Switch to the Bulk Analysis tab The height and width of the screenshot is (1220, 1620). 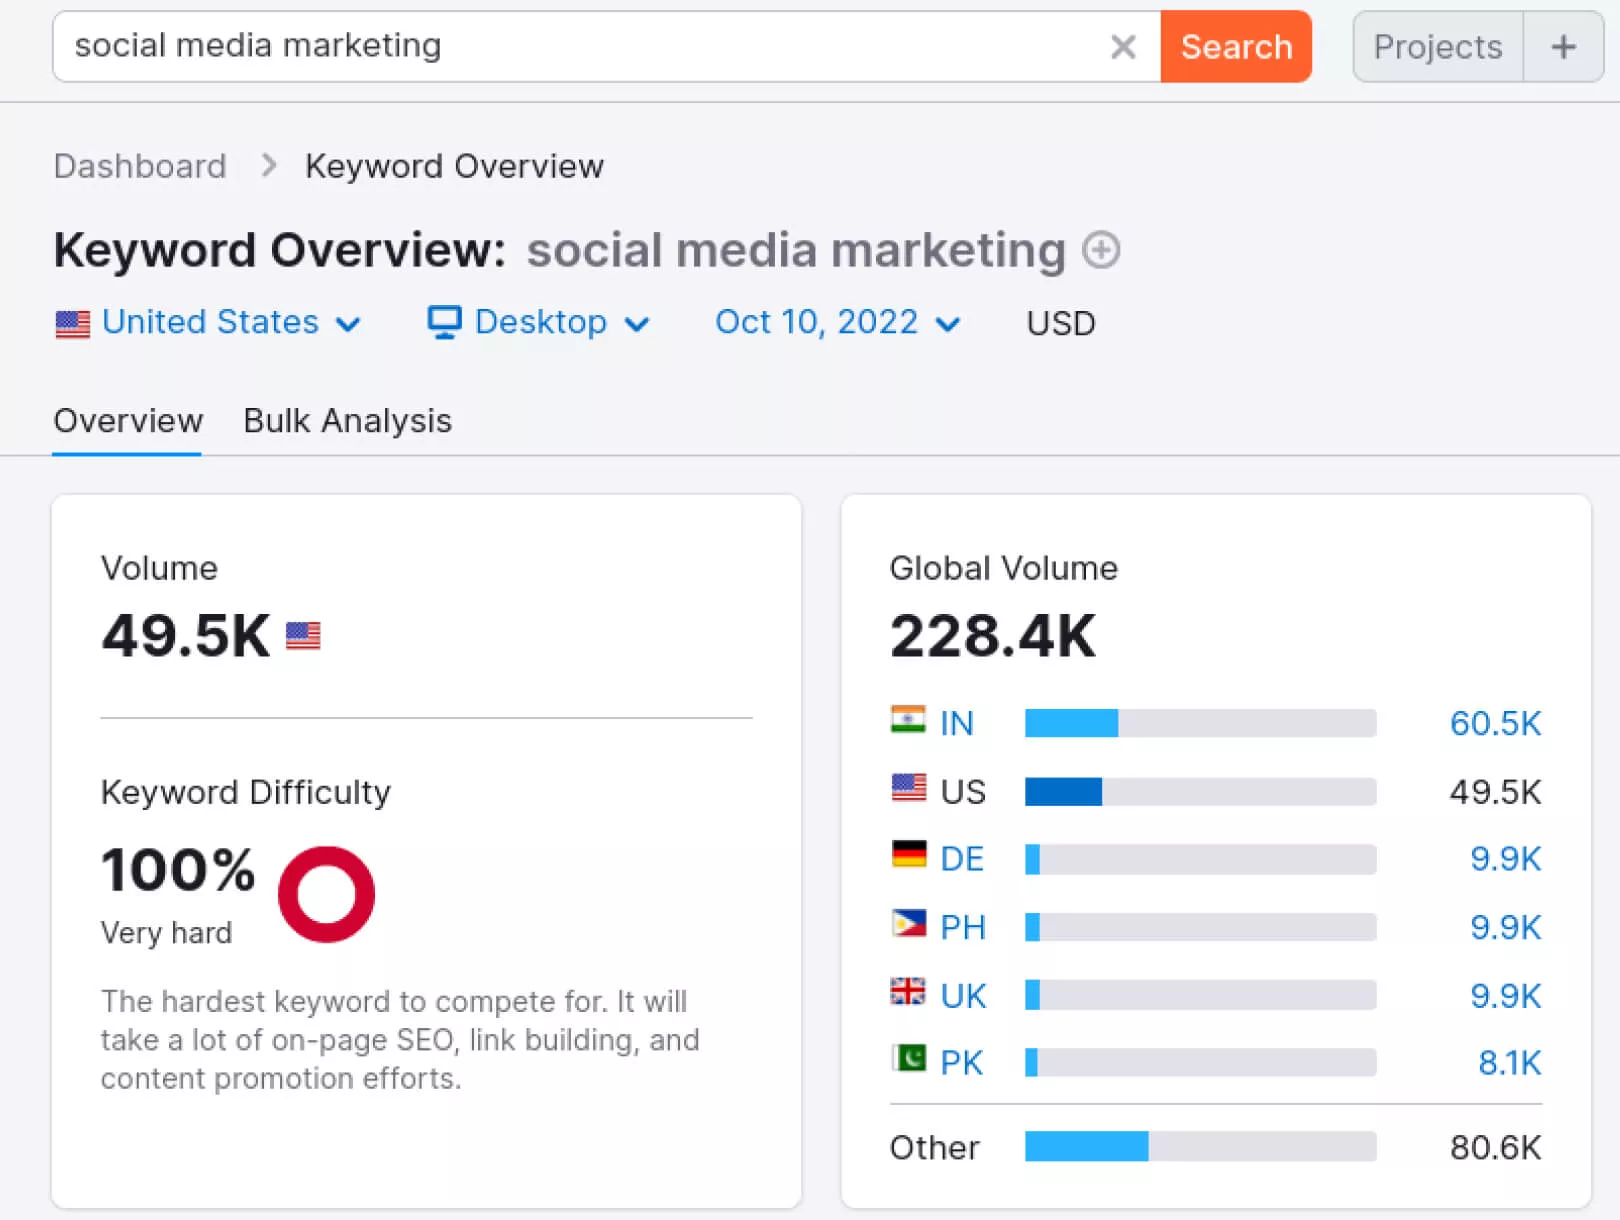tap(347, 421)
